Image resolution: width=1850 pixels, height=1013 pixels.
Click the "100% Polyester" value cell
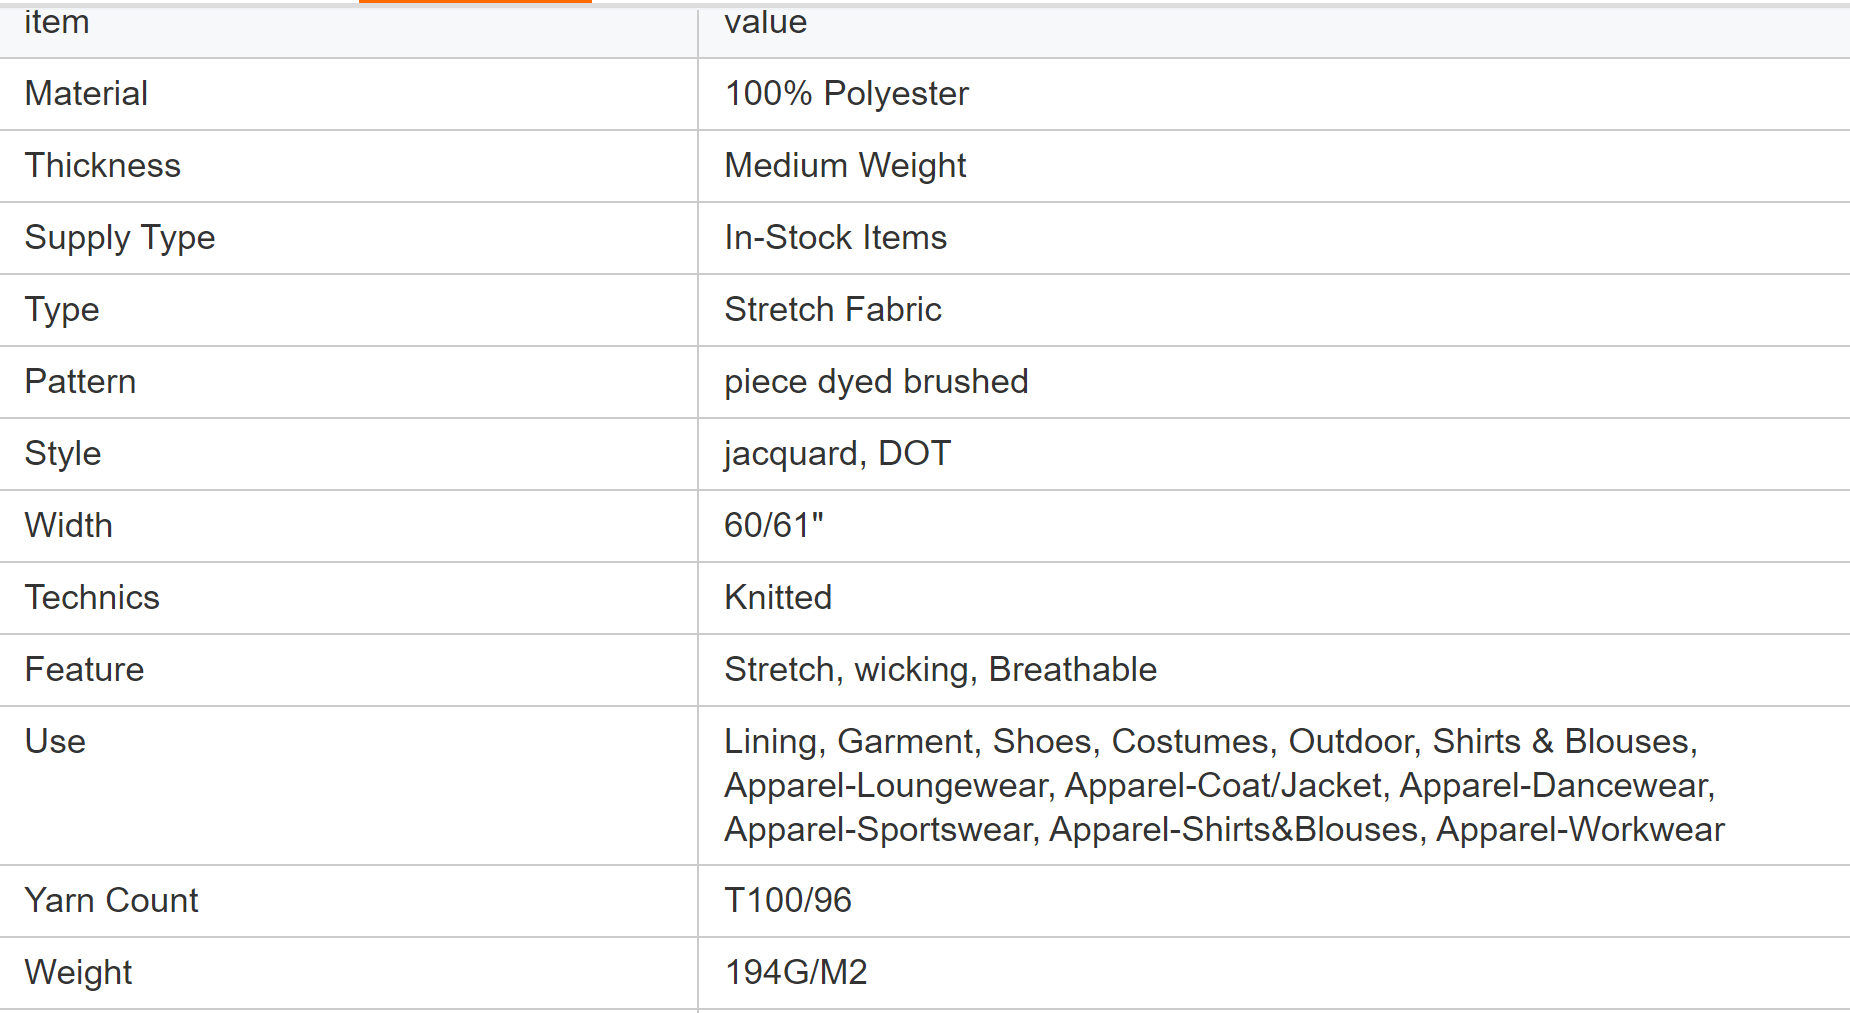(x=846, y=94)
